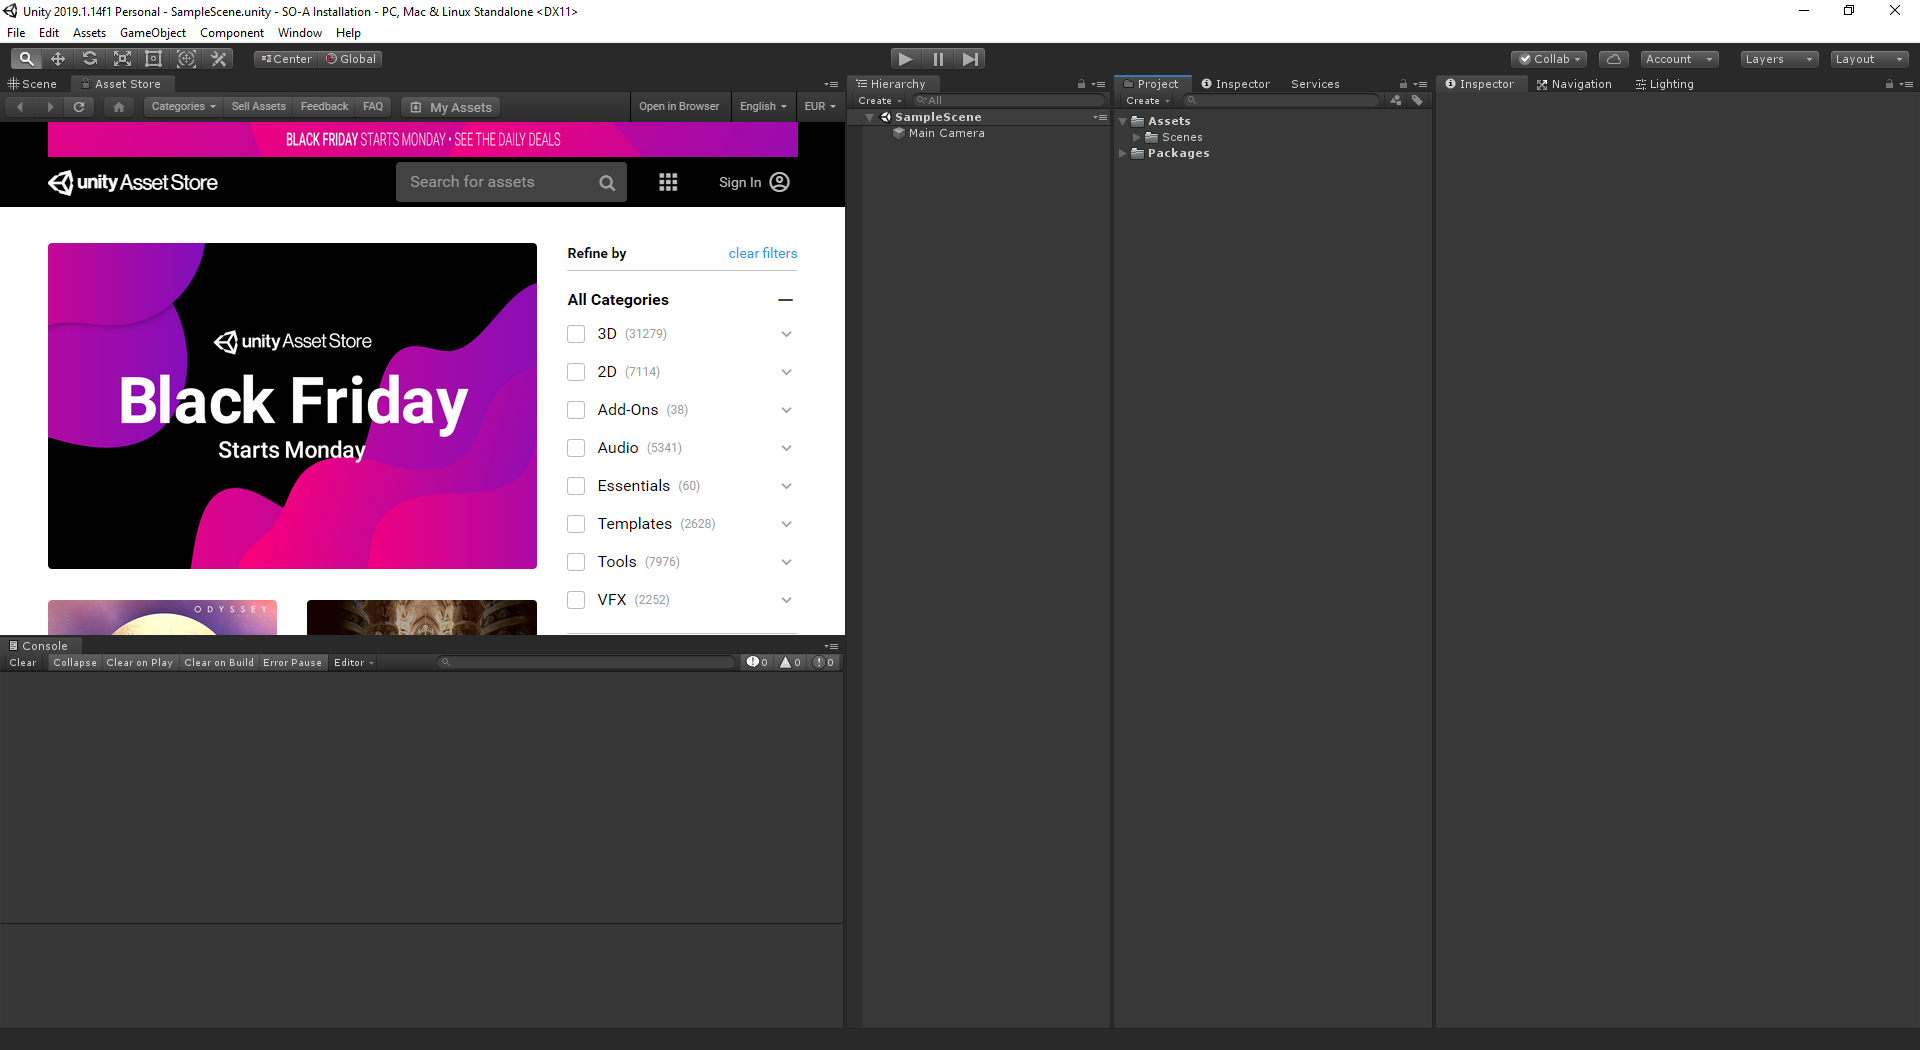Expand the Templates category chevron
The image size is (1920, 1050).
pos(786,524)
